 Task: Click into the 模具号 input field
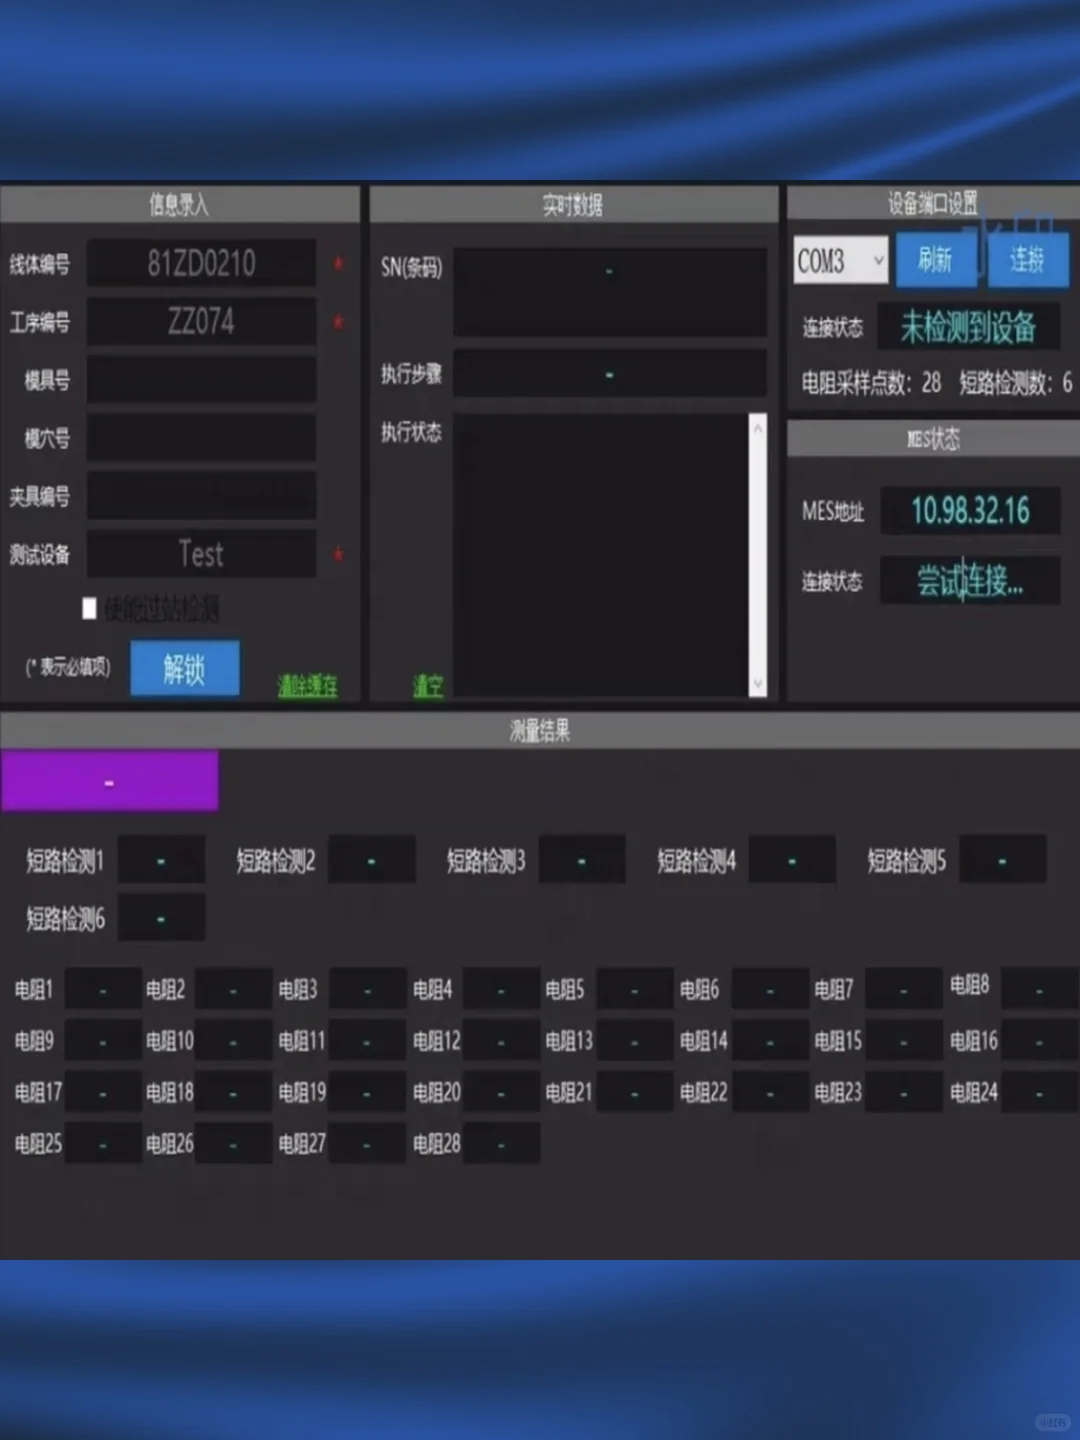coord(201,380)
